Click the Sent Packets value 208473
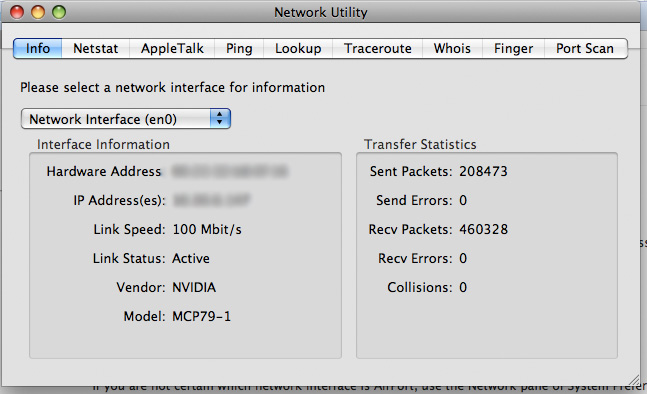This screenshot has height=394, width=647. point(483,171)
